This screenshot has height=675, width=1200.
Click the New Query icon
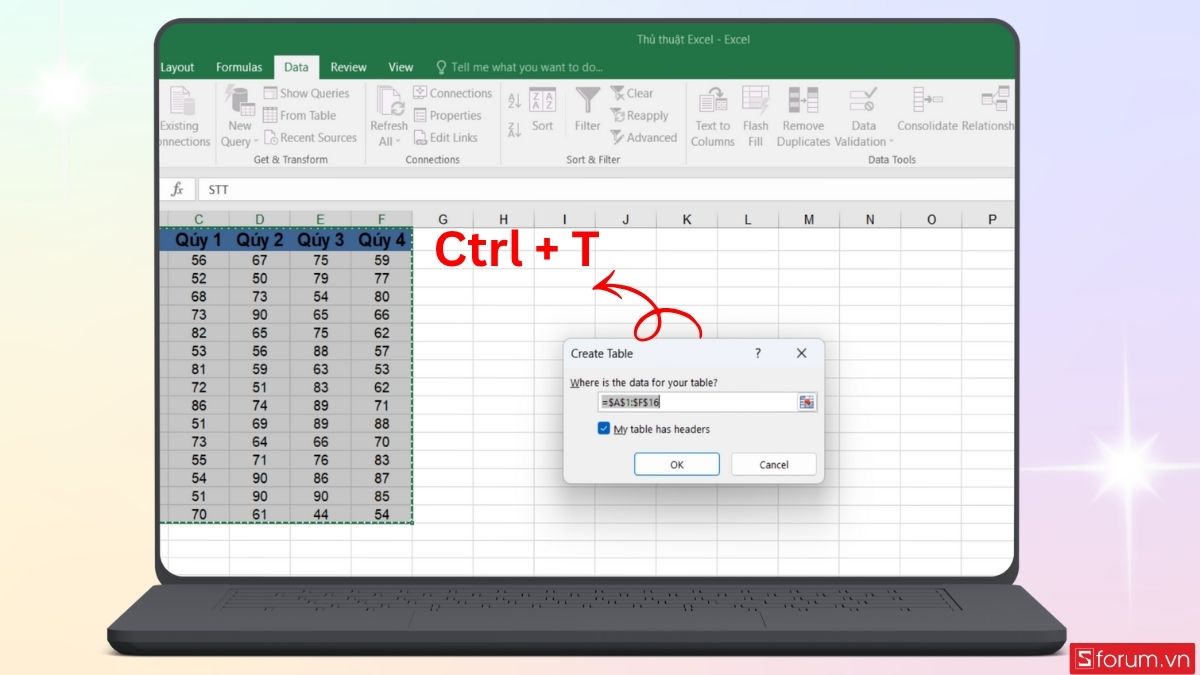pyautogui.click(x=240, y=100)
